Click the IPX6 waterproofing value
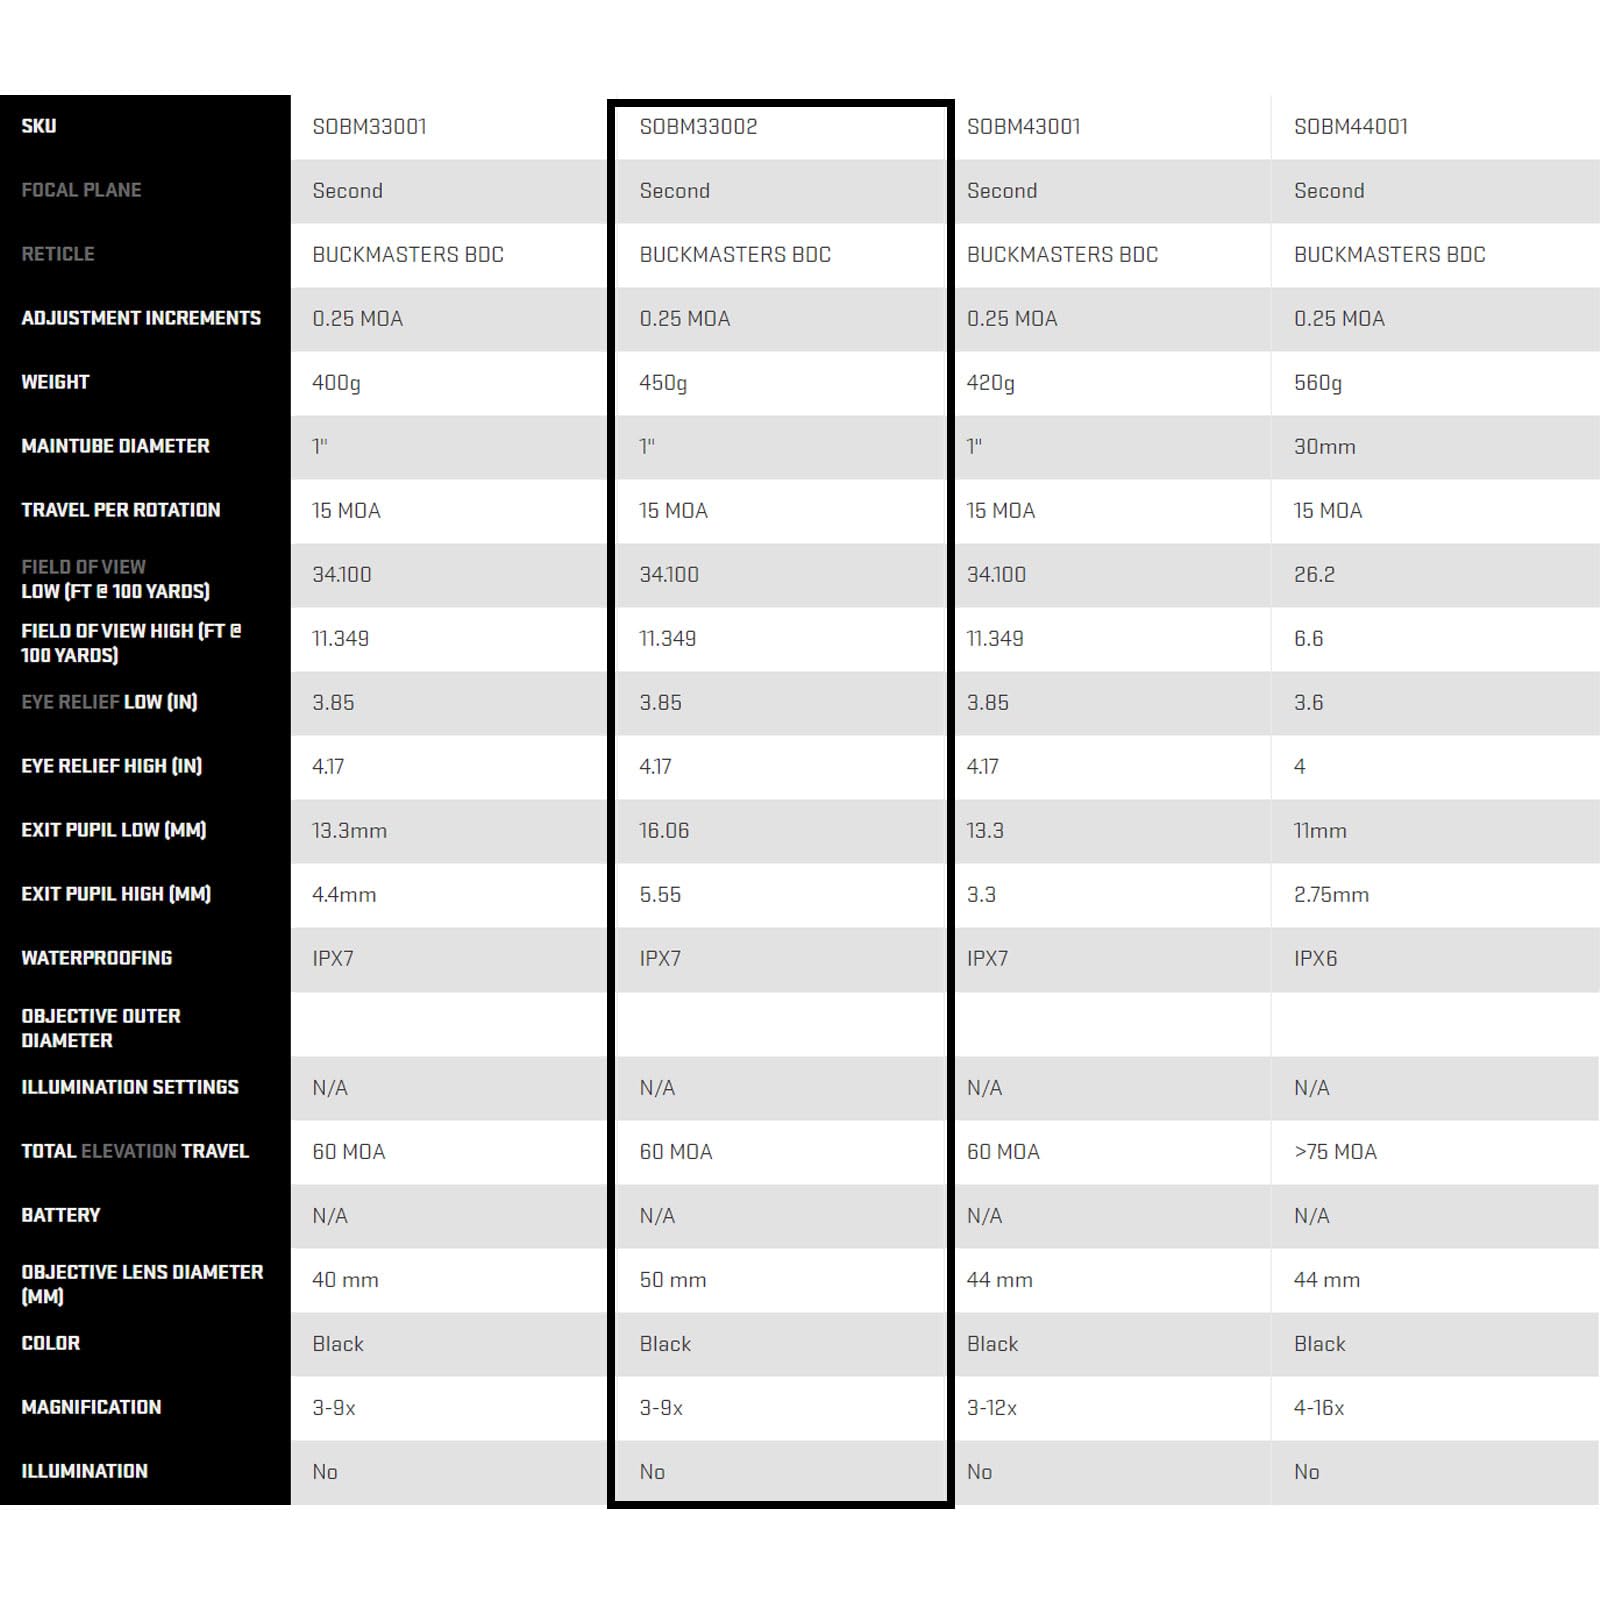 point(1315,959)
